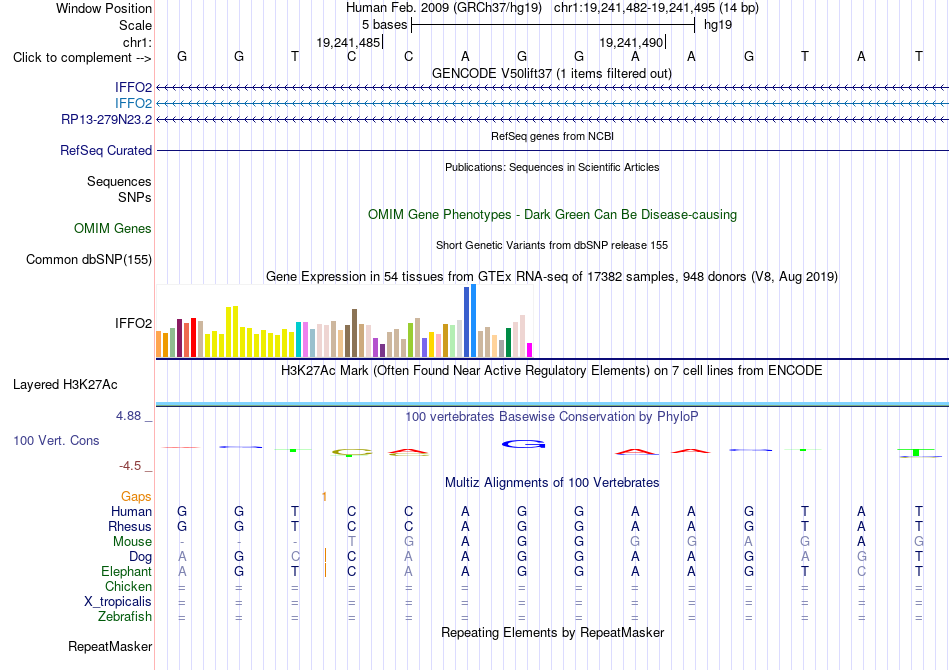950x670 pixels.
Task: Click the 'Click to complement -->' label
Action: (82, 58)
